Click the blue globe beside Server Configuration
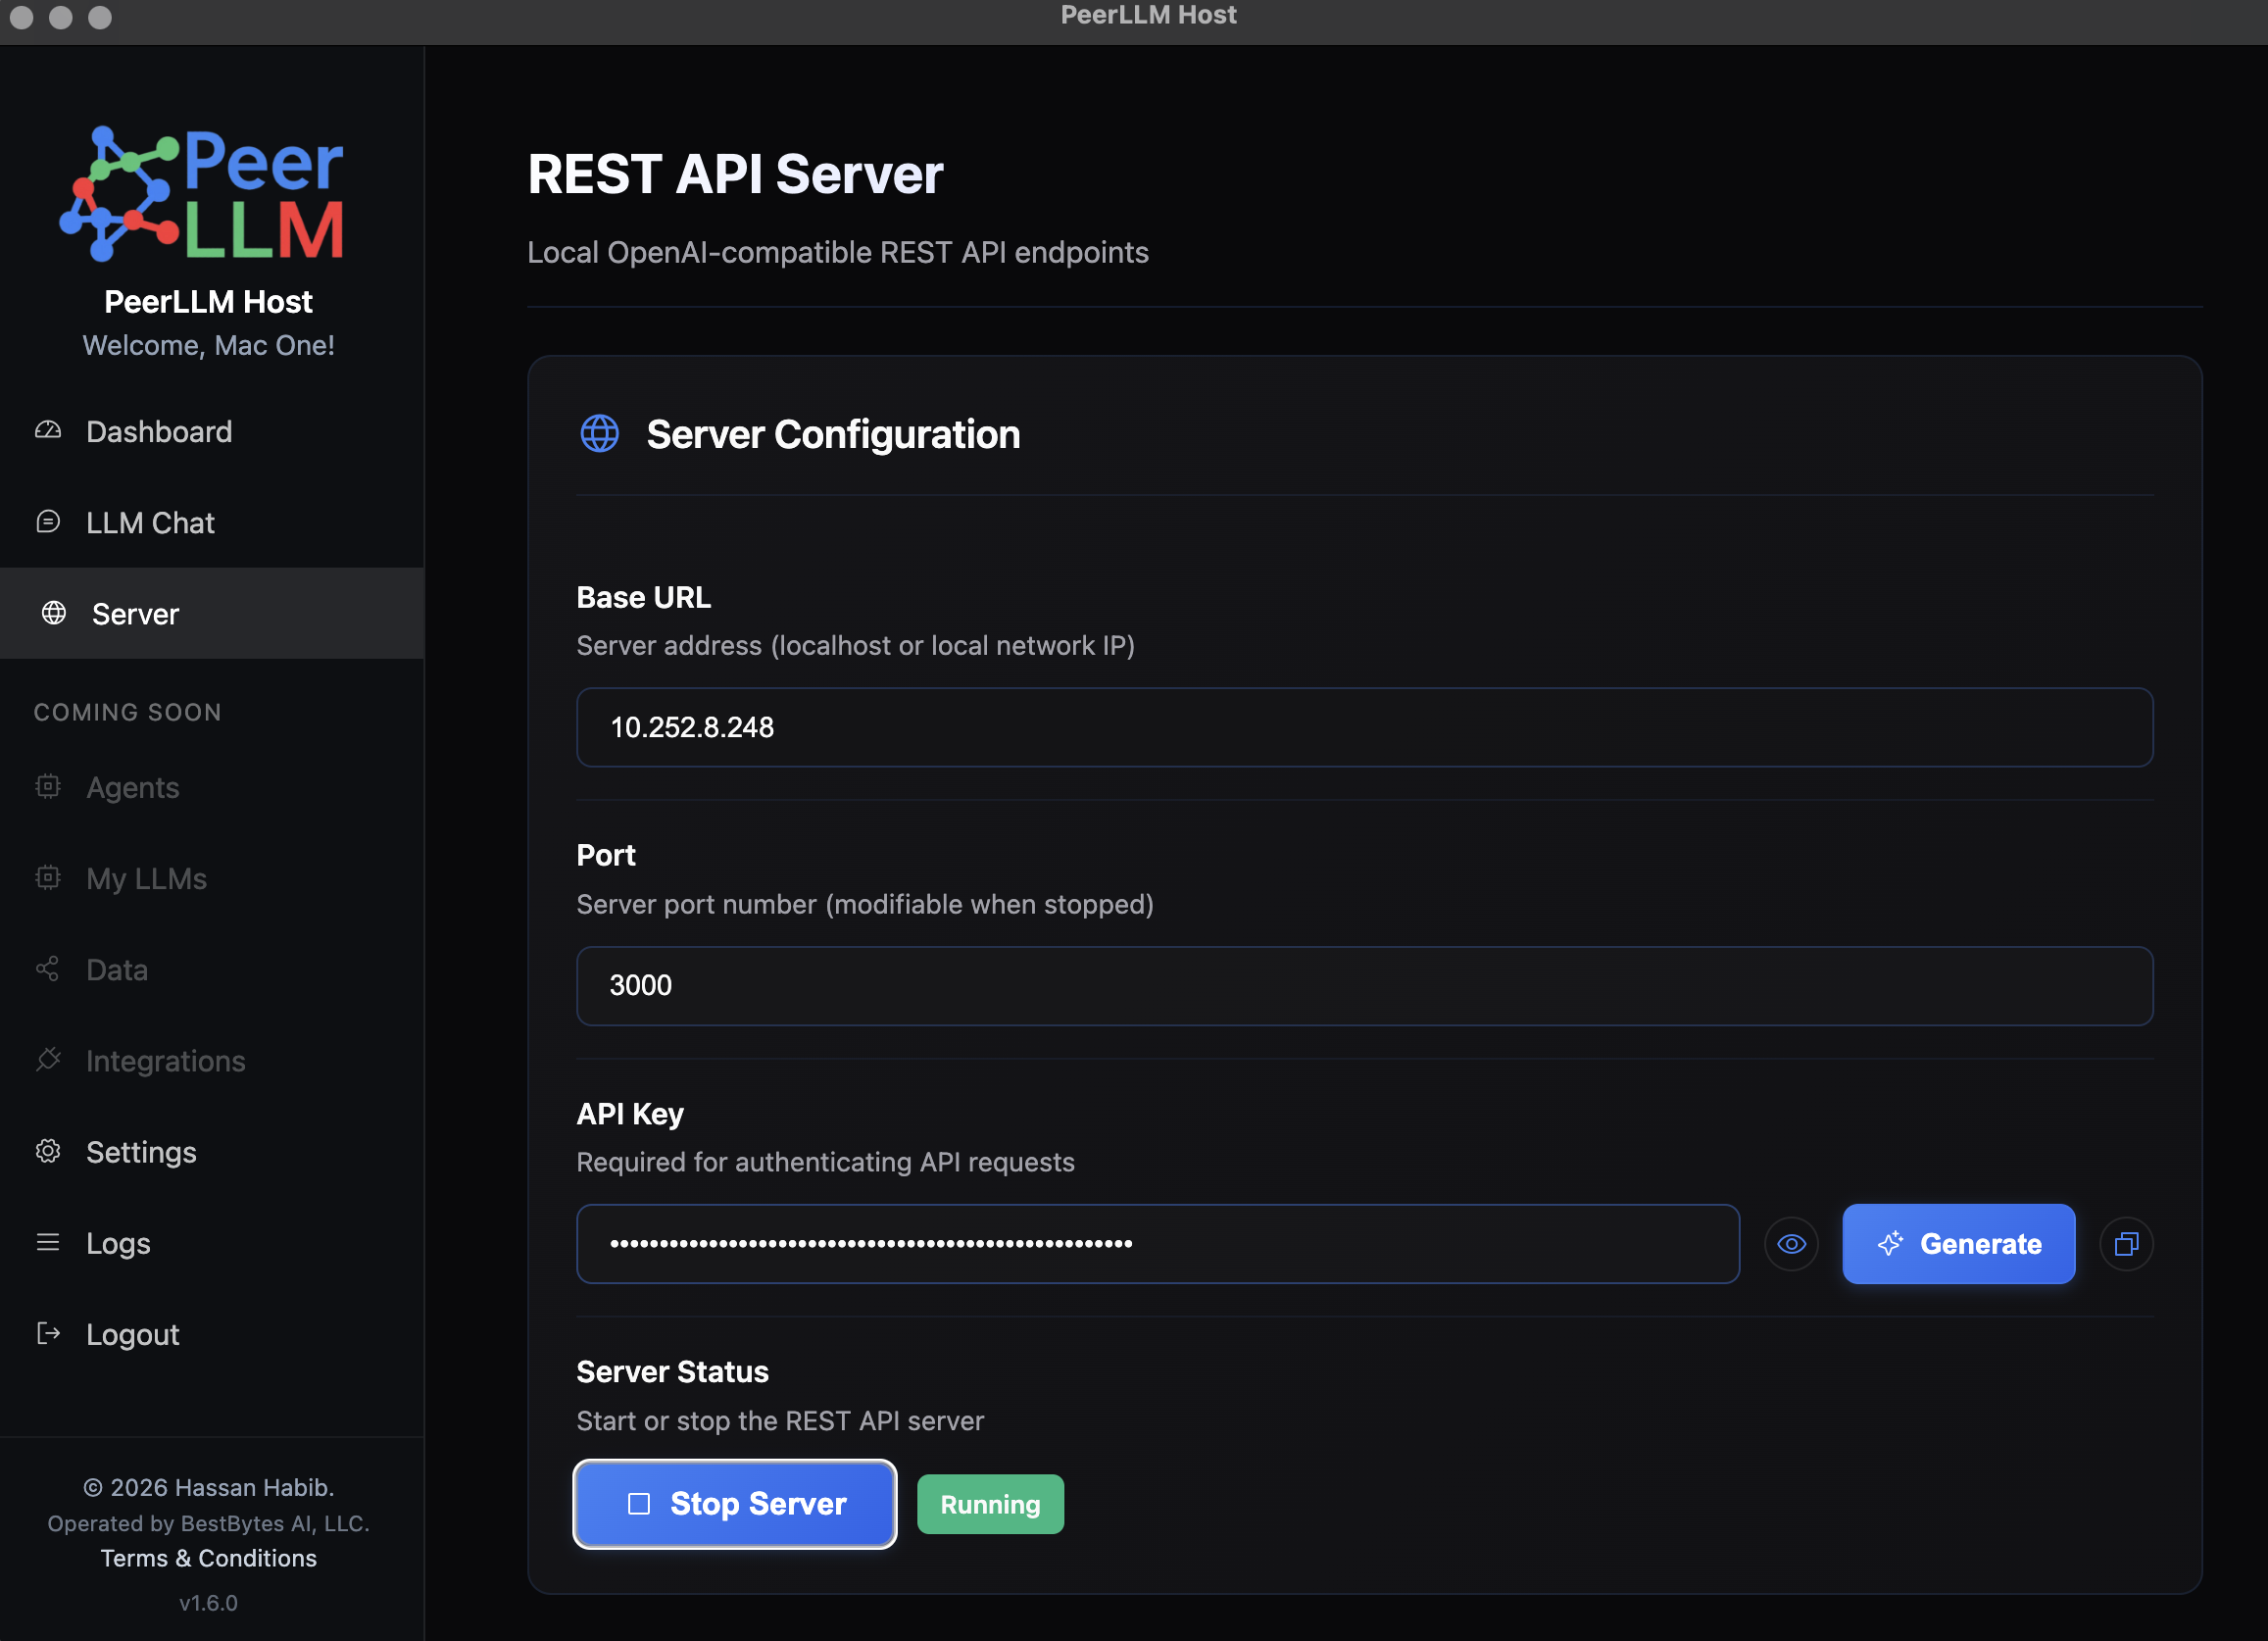Screen dimensions: 2268x1641 (600, 434)
